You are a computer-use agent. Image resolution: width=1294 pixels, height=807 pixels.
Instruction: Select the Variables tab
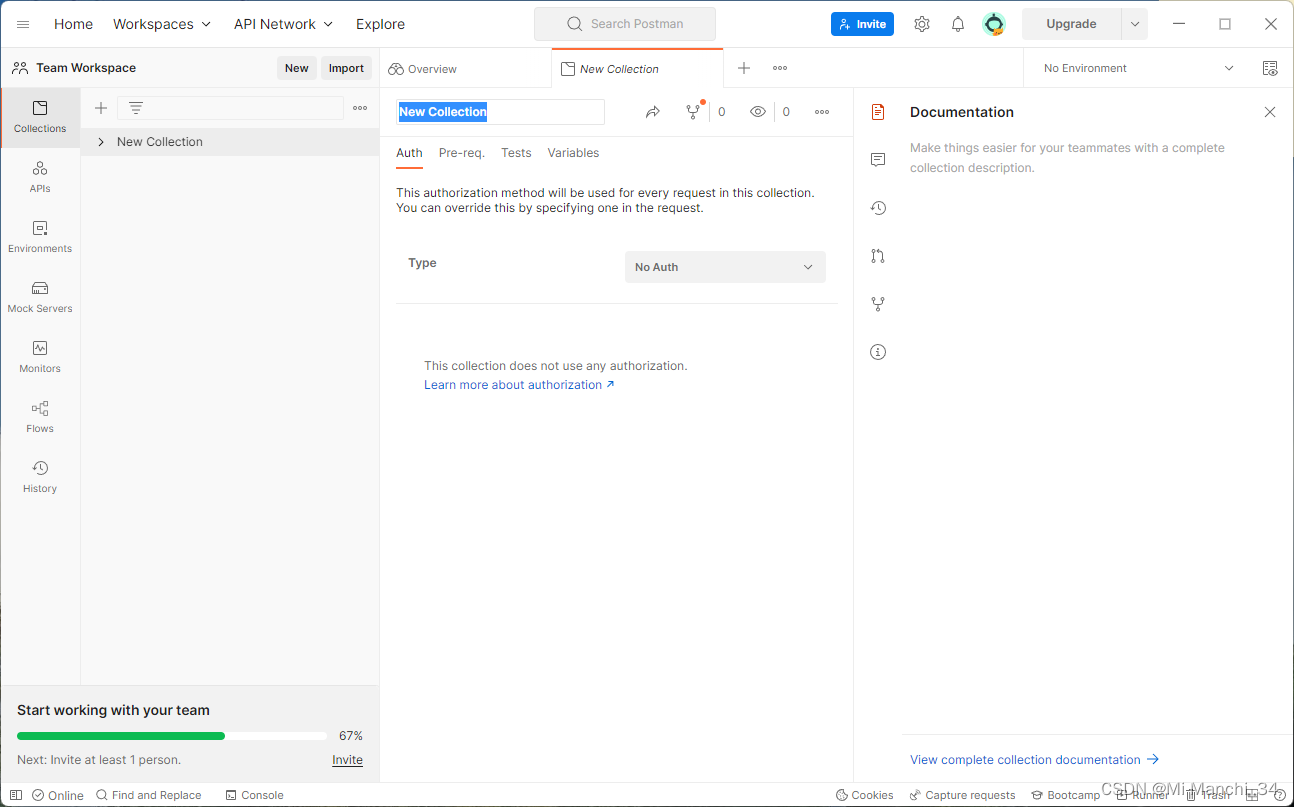(573, 153)
